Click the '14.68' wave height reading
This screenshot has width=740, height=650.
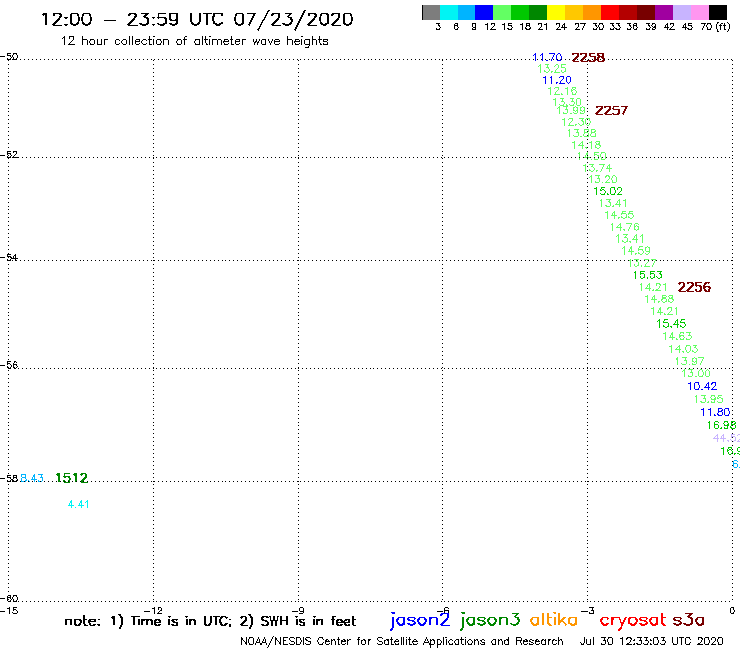pyautogui.click(x=659, y=299)
